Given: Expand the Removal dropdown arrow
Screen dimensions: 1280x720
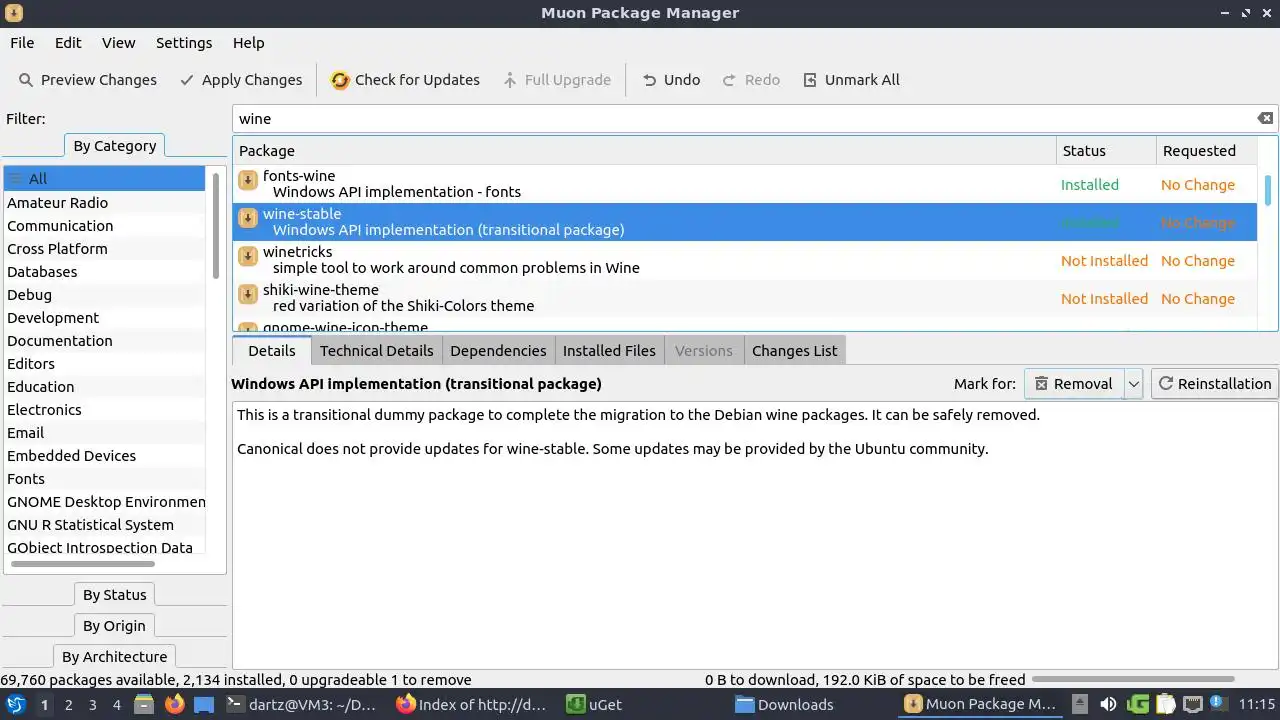Looking at the screenshot, I should [x=1134, y=384].
